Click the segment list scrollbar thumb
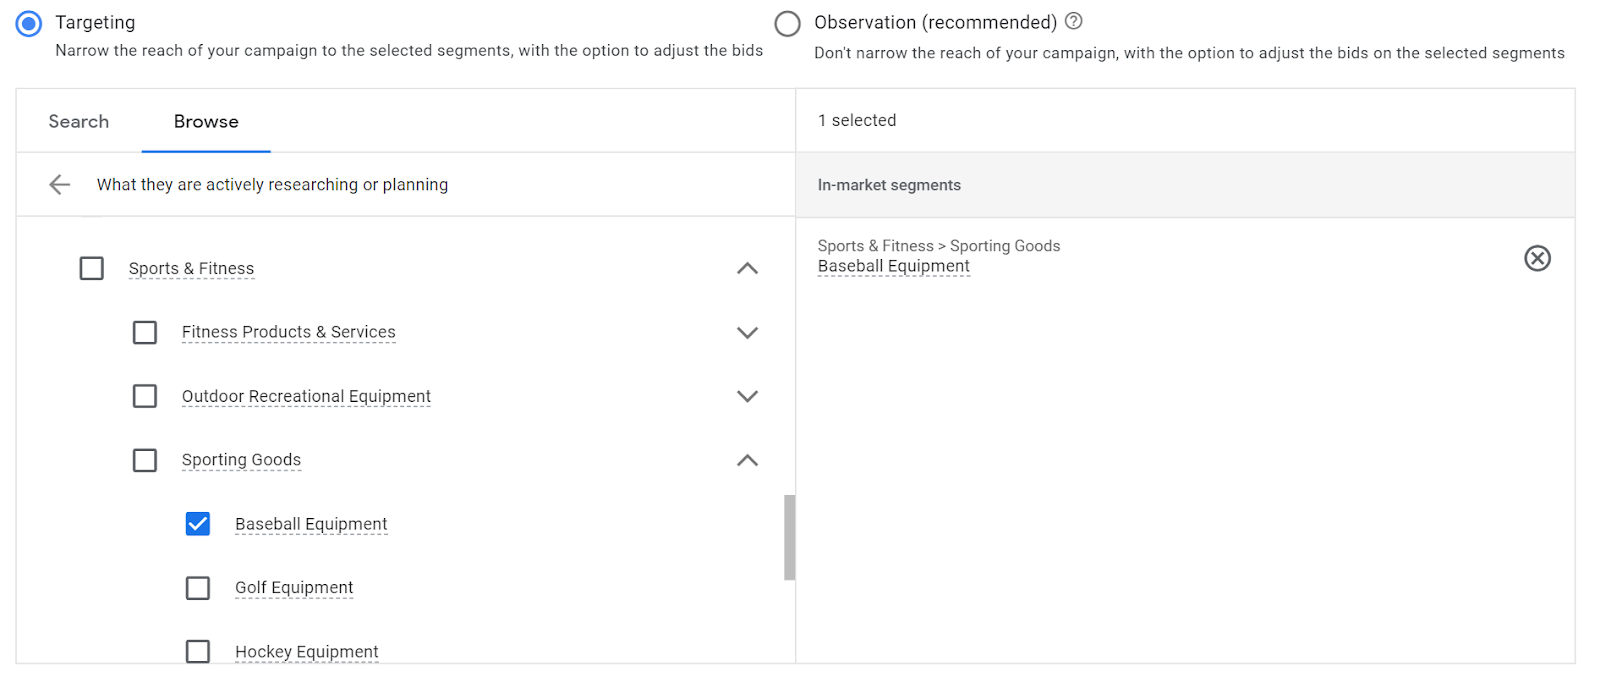The image size is (1600, 677). 789,537
